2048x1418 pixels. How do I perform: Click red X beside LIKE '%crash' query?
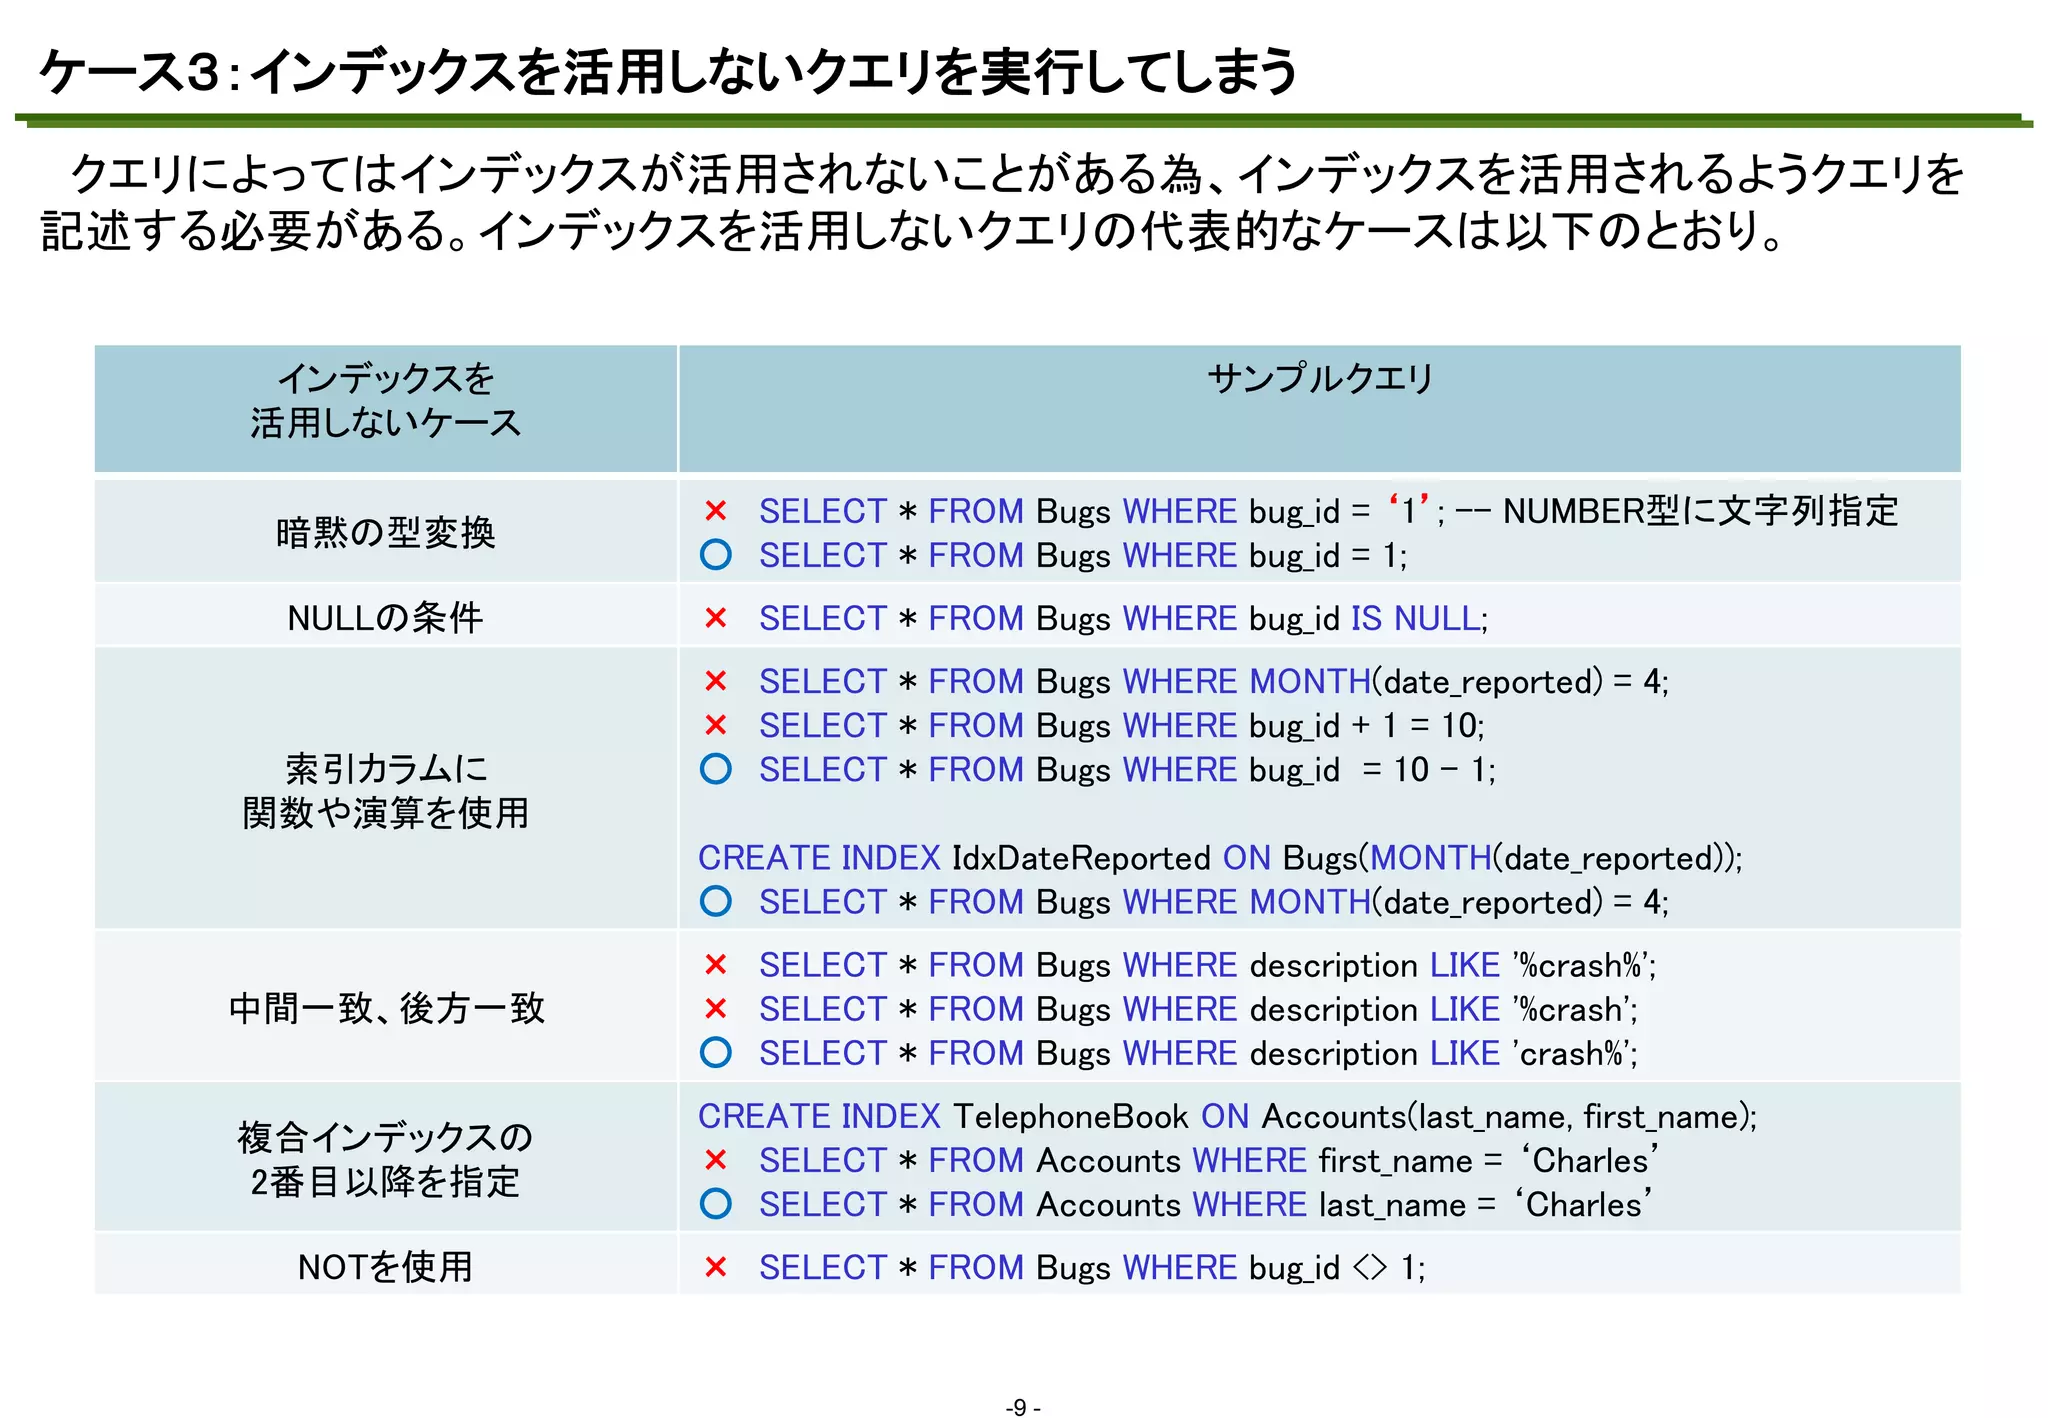point(715,1009)
